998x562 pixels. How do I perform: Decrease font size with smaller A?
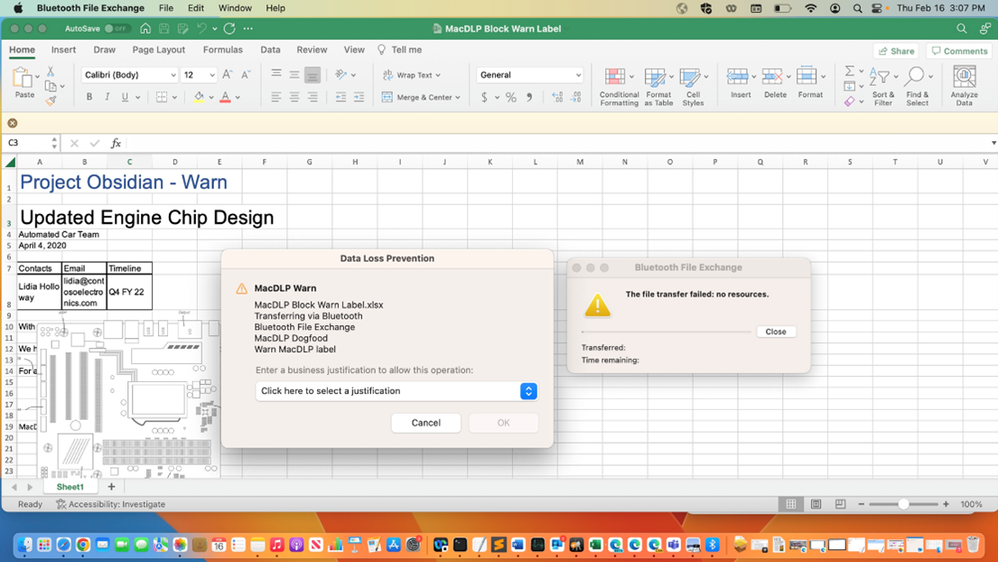coord(246,74)
